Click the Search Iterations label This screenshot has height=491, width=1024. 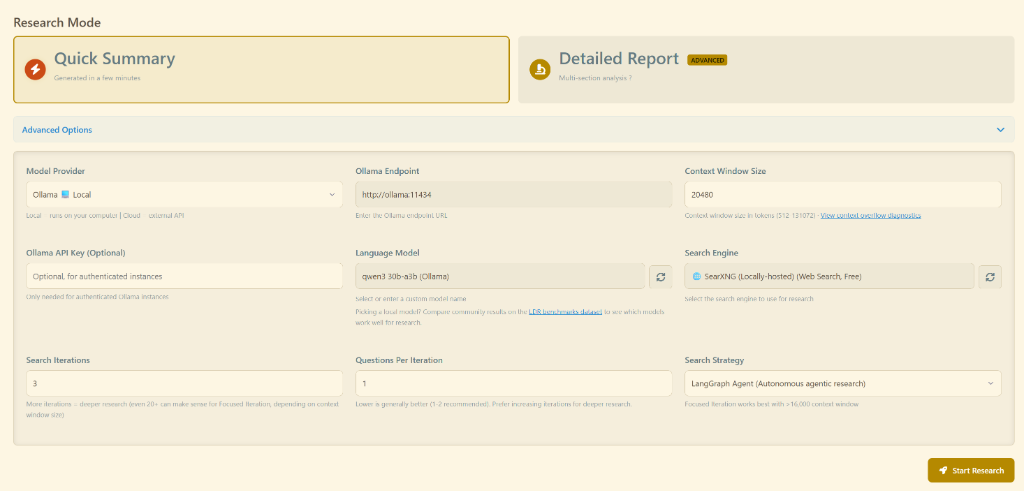[58, 360]
